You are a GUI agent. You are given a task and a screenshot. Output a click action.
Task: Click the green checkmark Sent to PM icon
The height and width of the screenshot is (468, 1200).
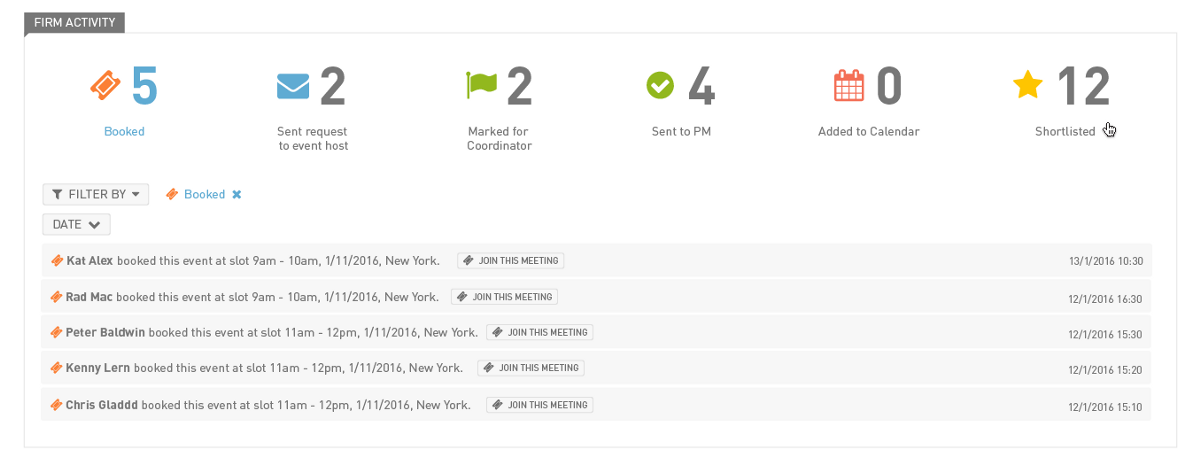(661, 86)
